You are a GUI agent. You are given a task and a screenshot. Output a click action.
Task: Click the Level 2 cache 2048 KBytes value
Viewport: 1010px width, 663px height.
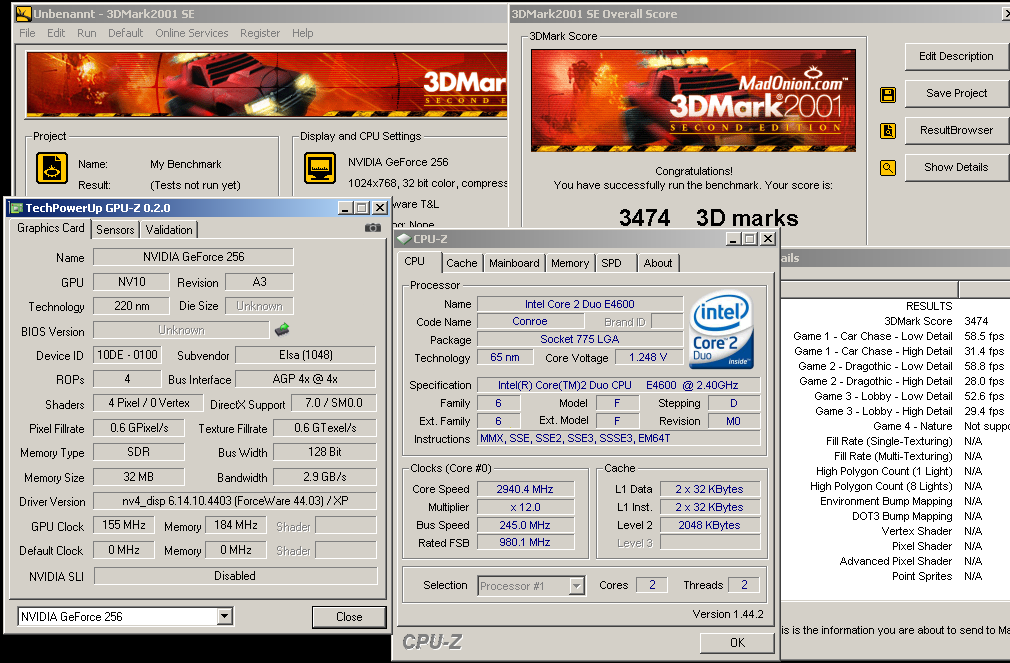coord(709,525)
